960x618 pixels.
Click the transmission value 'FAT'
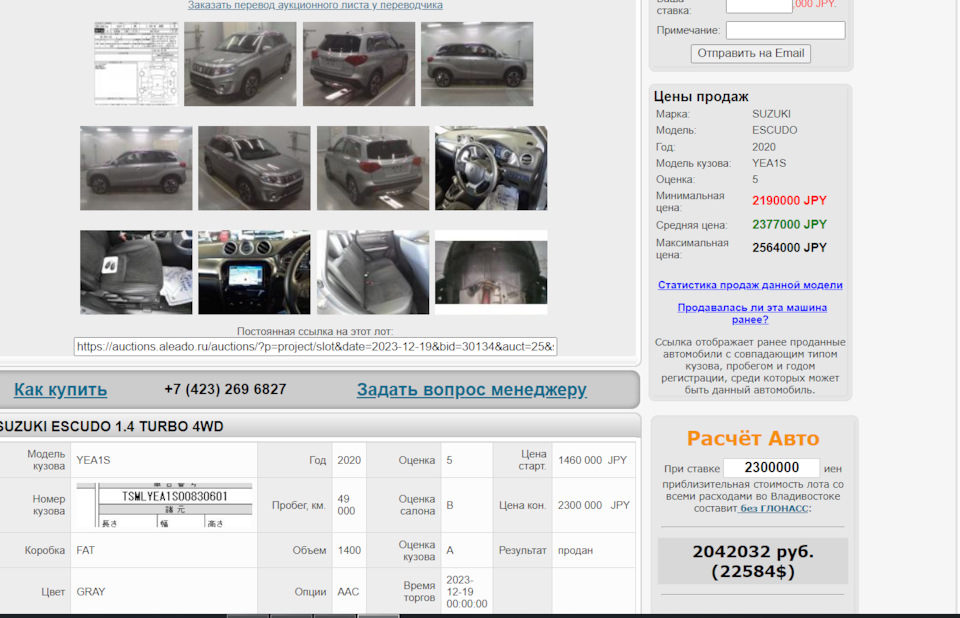coord(86,550)
